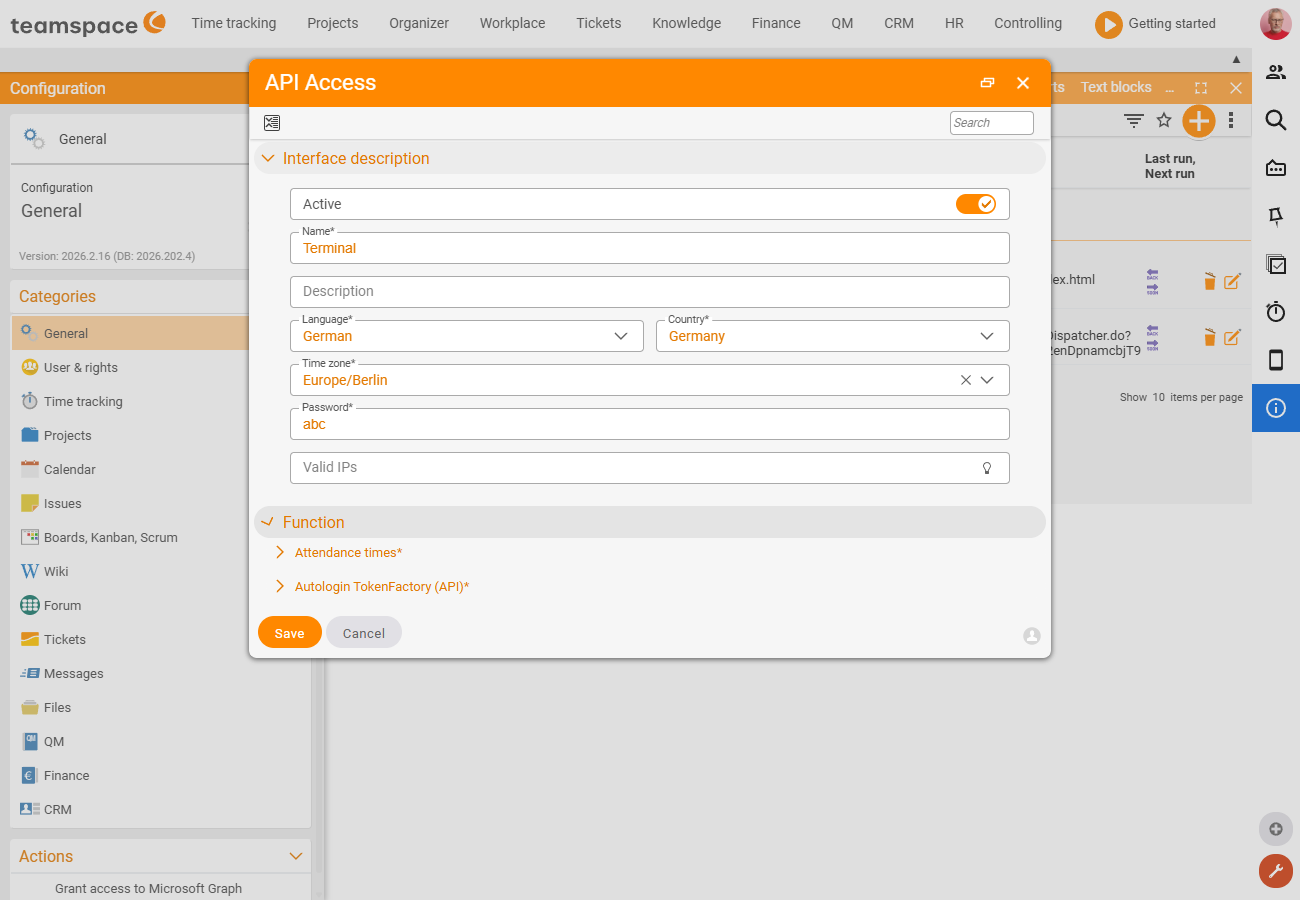Click the restore-window icon of API Access dialog

click(x=987, y=83)
